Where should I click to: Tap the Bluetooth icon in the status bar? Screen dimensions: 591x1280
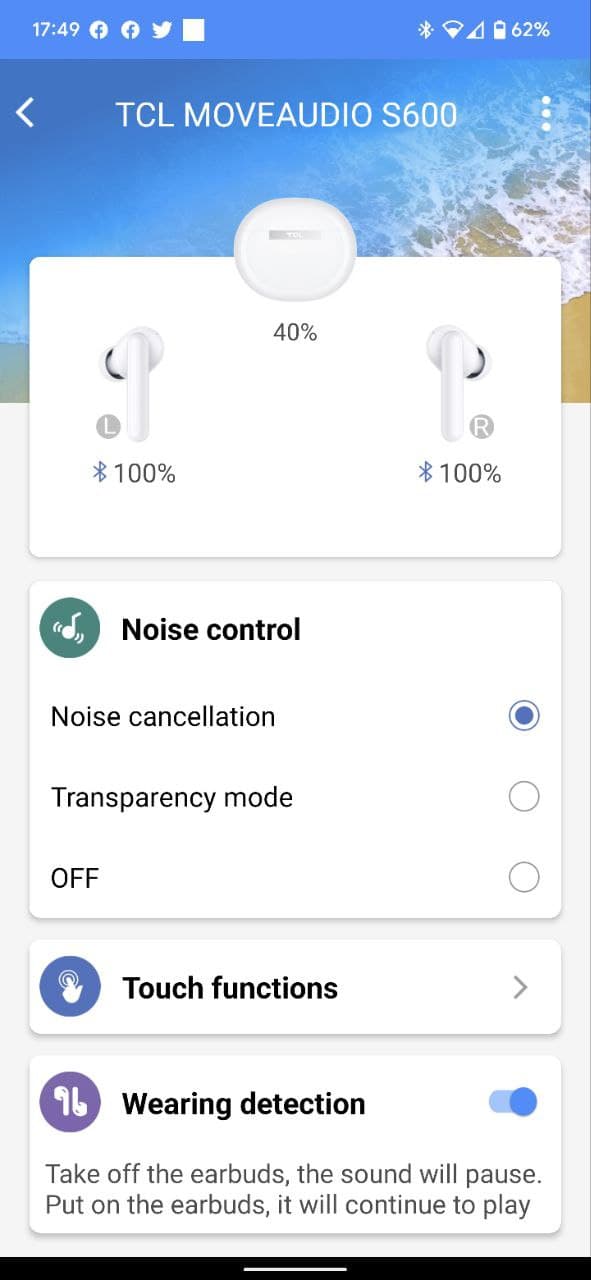[x=425, y=29]
